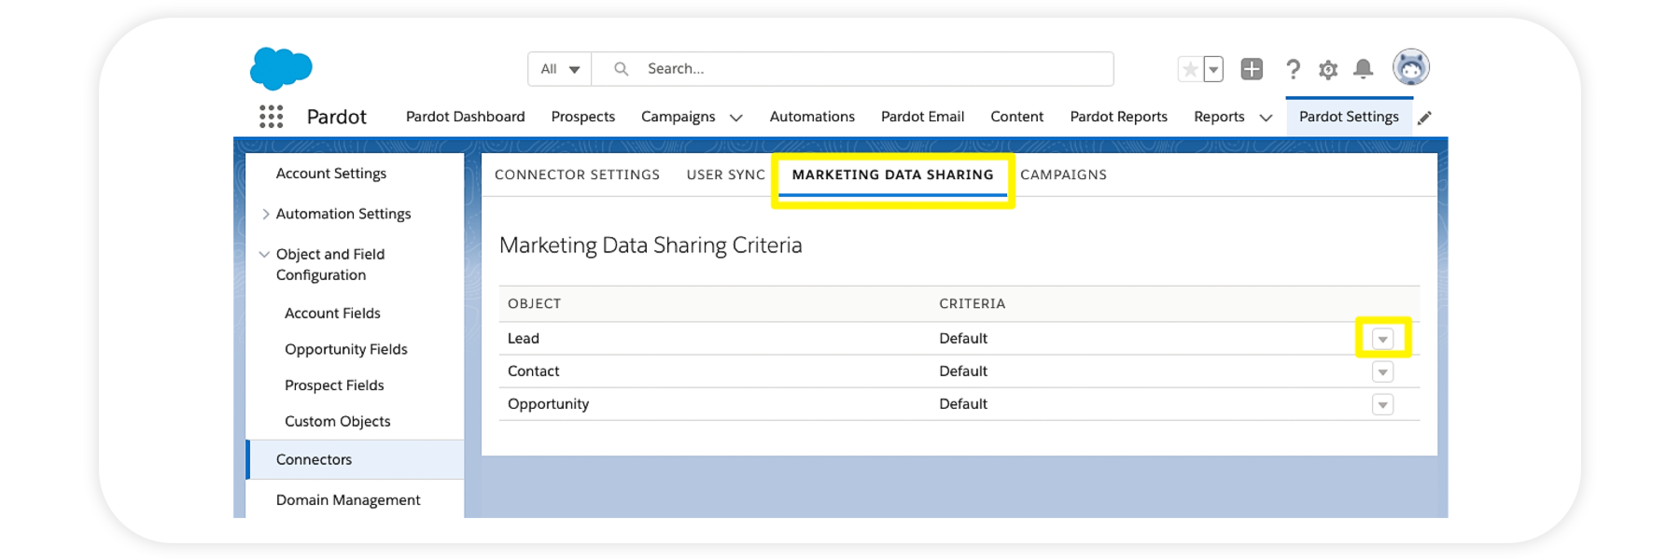Switch to the User Sync tab
This screenshot has width=1680, height=560.
725,174
